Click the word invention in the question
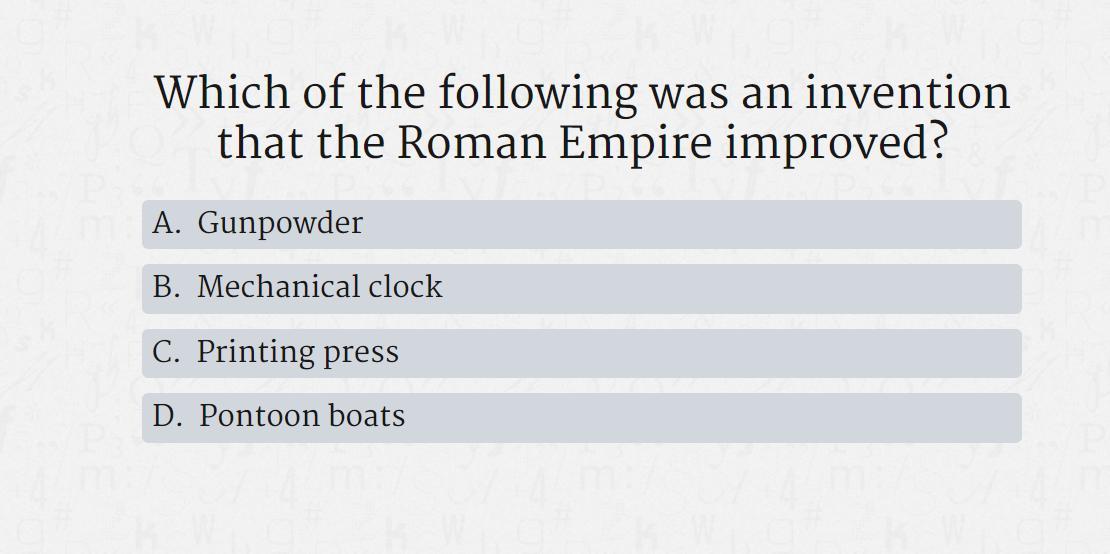Screen dimensions: 1110x554 (908, 92)
